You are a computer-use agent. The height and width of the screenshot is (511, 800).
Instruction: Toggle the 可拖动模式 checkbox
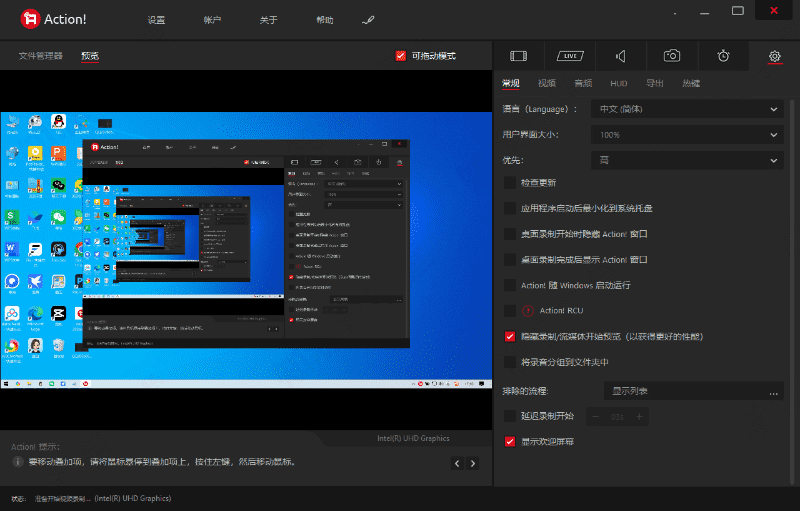tap(401, 56)
